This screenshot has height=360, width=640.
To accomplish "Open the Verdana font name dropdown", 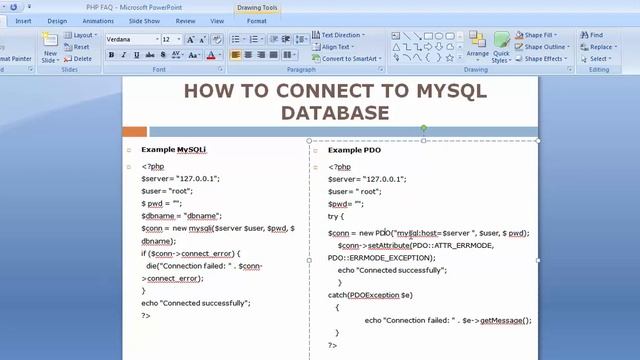I will tap(157, 40).
